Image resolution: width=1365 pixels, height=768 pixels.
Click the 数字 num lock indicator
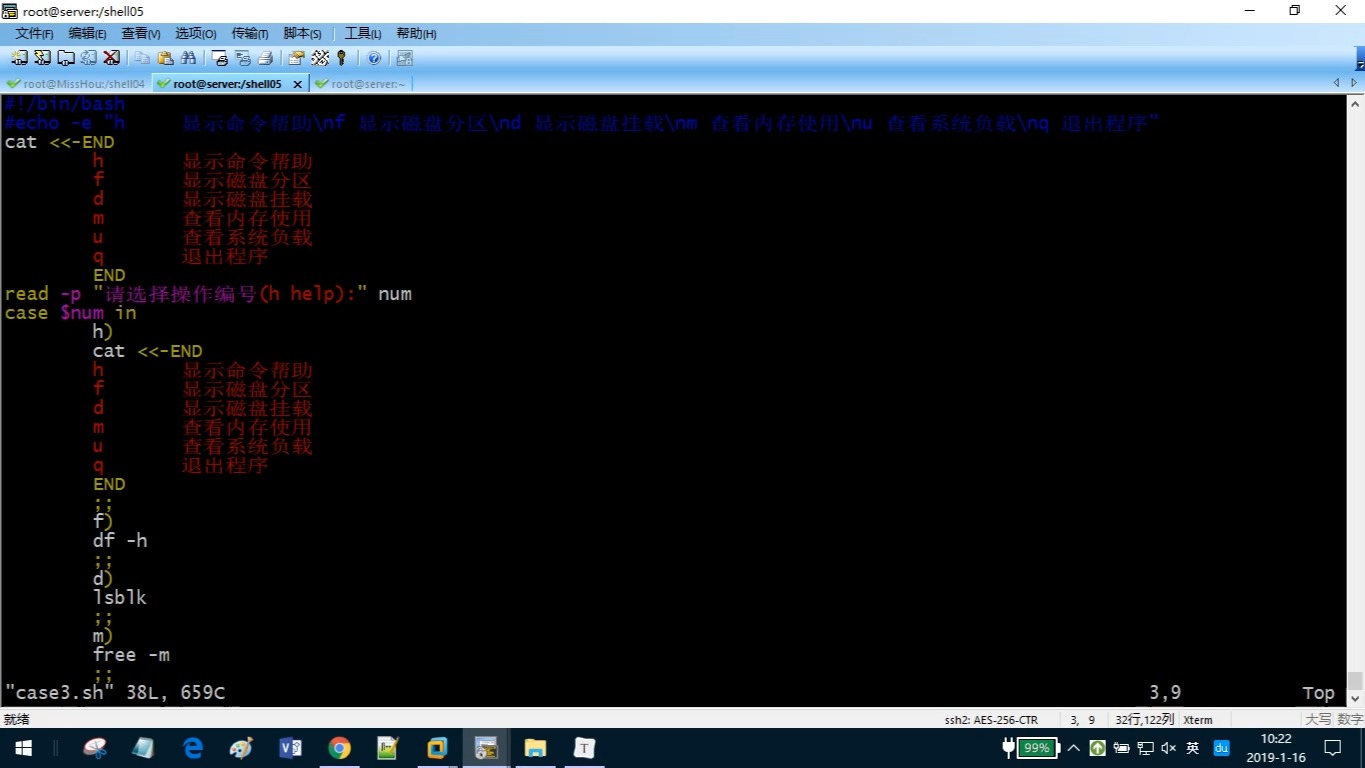pos(1350,720)
